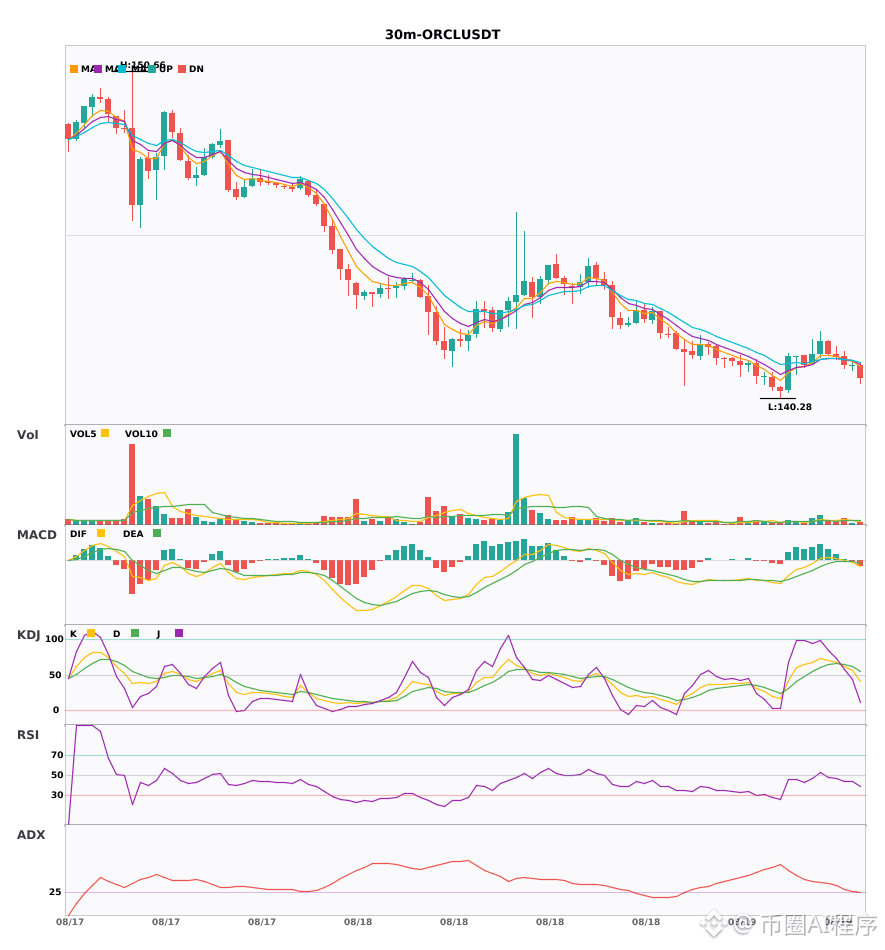Click the VOL5 legend text

pos(83,434)
